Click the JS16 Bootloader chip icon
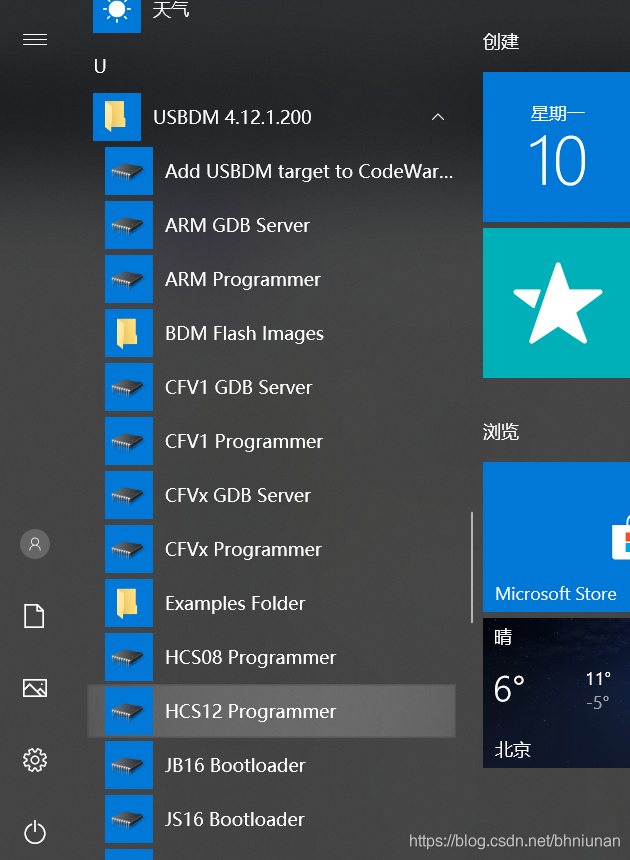 click(129, 819)
